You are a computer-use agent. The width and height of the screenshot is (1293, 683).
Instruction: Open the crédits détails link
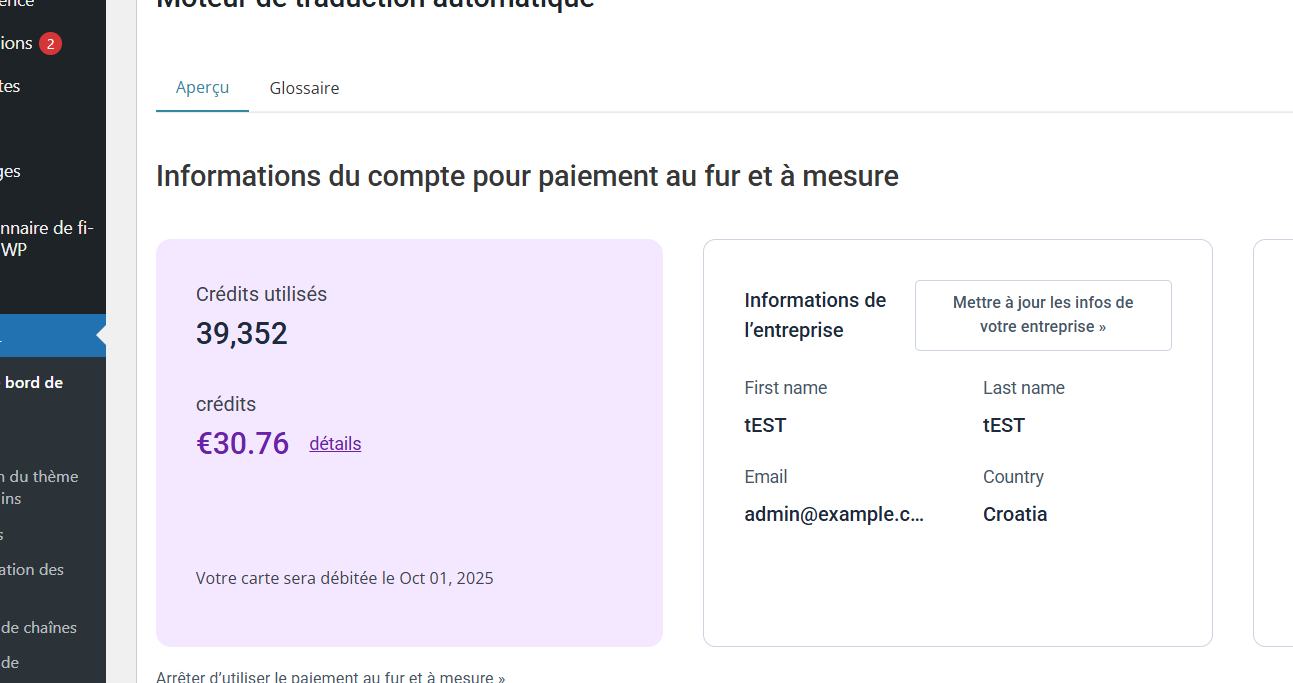335,443
